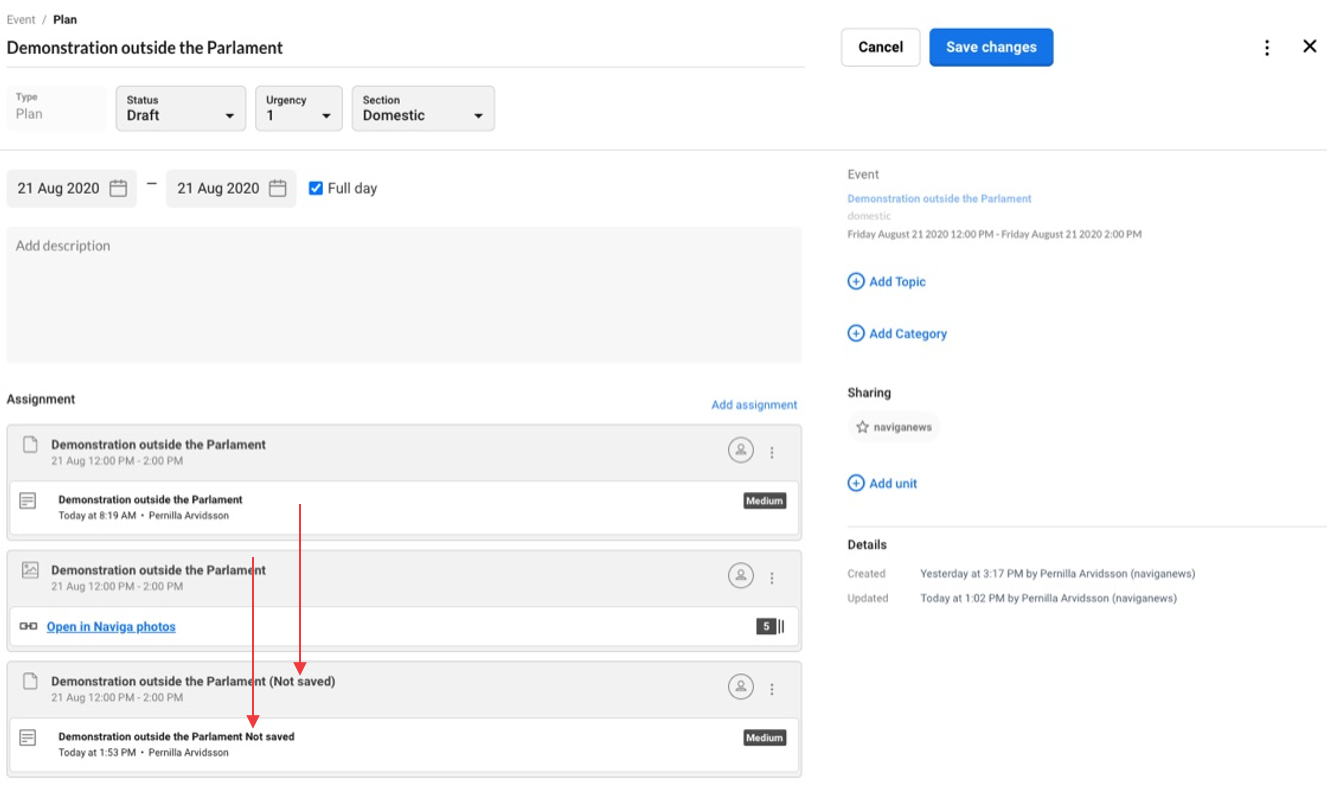Click the star icon on naviganews chip
Screen dimensions: 1327x794
862,427
